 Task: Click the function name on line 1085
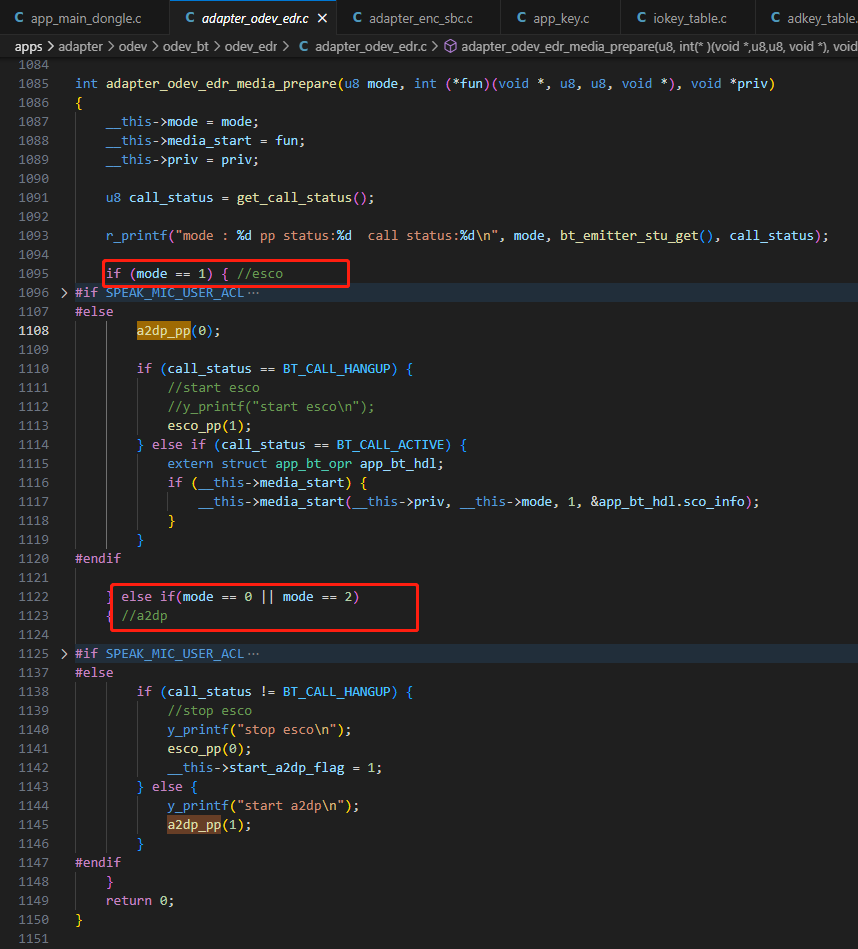[221, 84]
